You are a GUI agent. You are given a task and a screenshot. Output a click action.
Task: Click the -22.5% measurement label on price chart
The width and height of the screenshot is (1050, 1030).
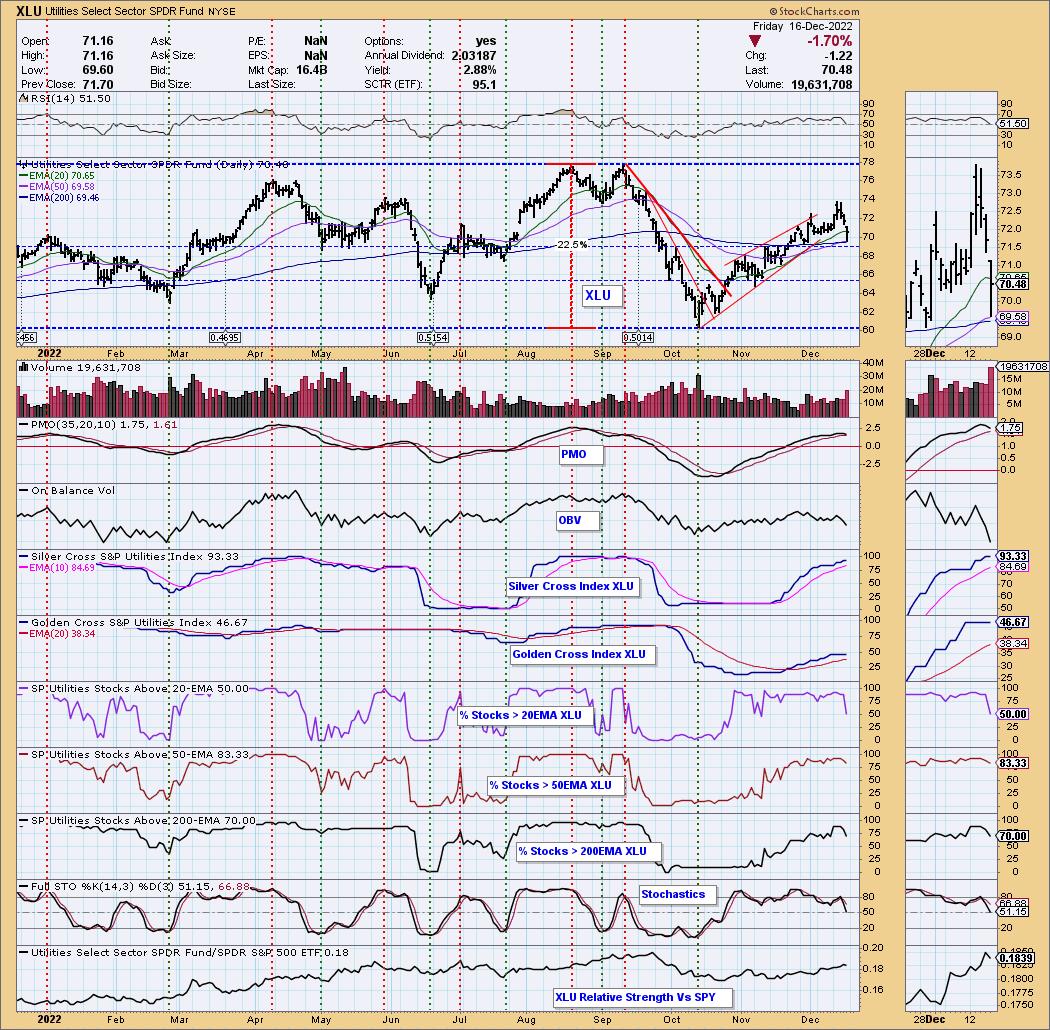pyautogui.click(x=572, y=245)
